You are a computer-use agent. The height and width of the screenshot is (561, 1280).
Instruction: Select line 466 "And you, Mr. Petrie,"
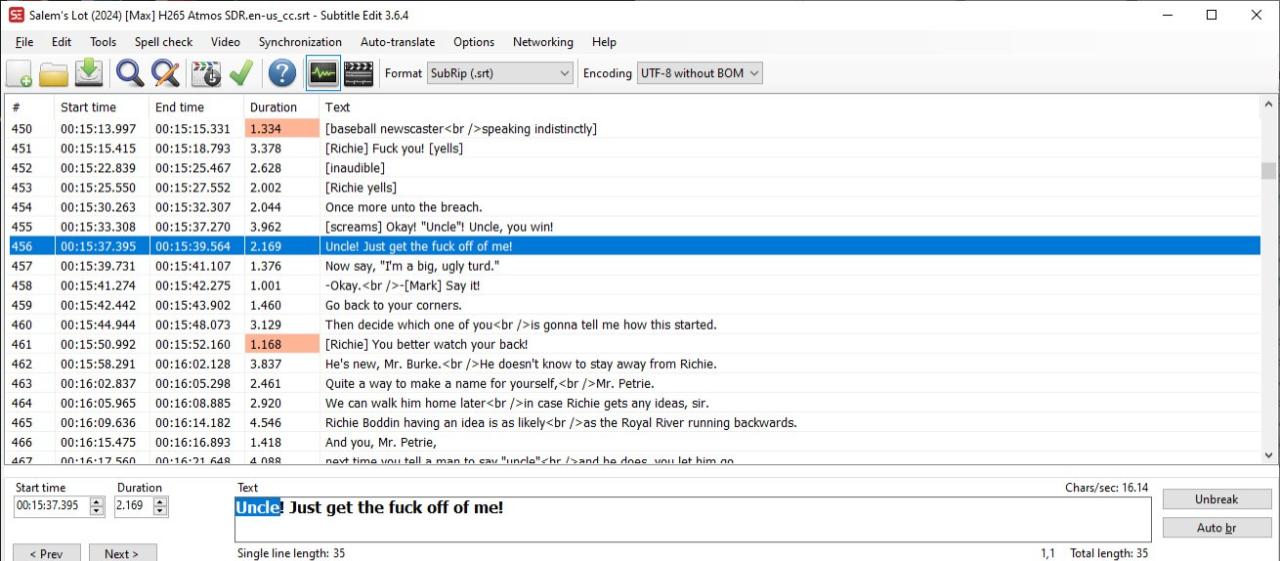[634, 442]
